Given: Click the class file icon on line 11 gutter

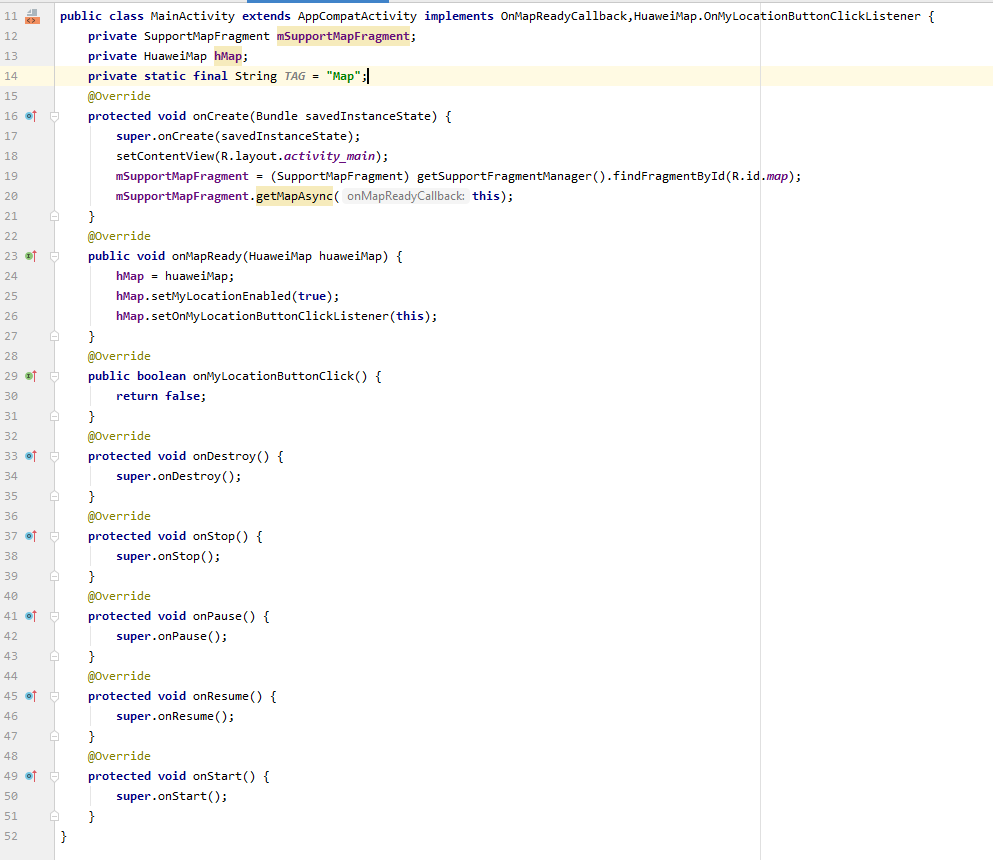Looking at the screenshot, I should [33, 15].
